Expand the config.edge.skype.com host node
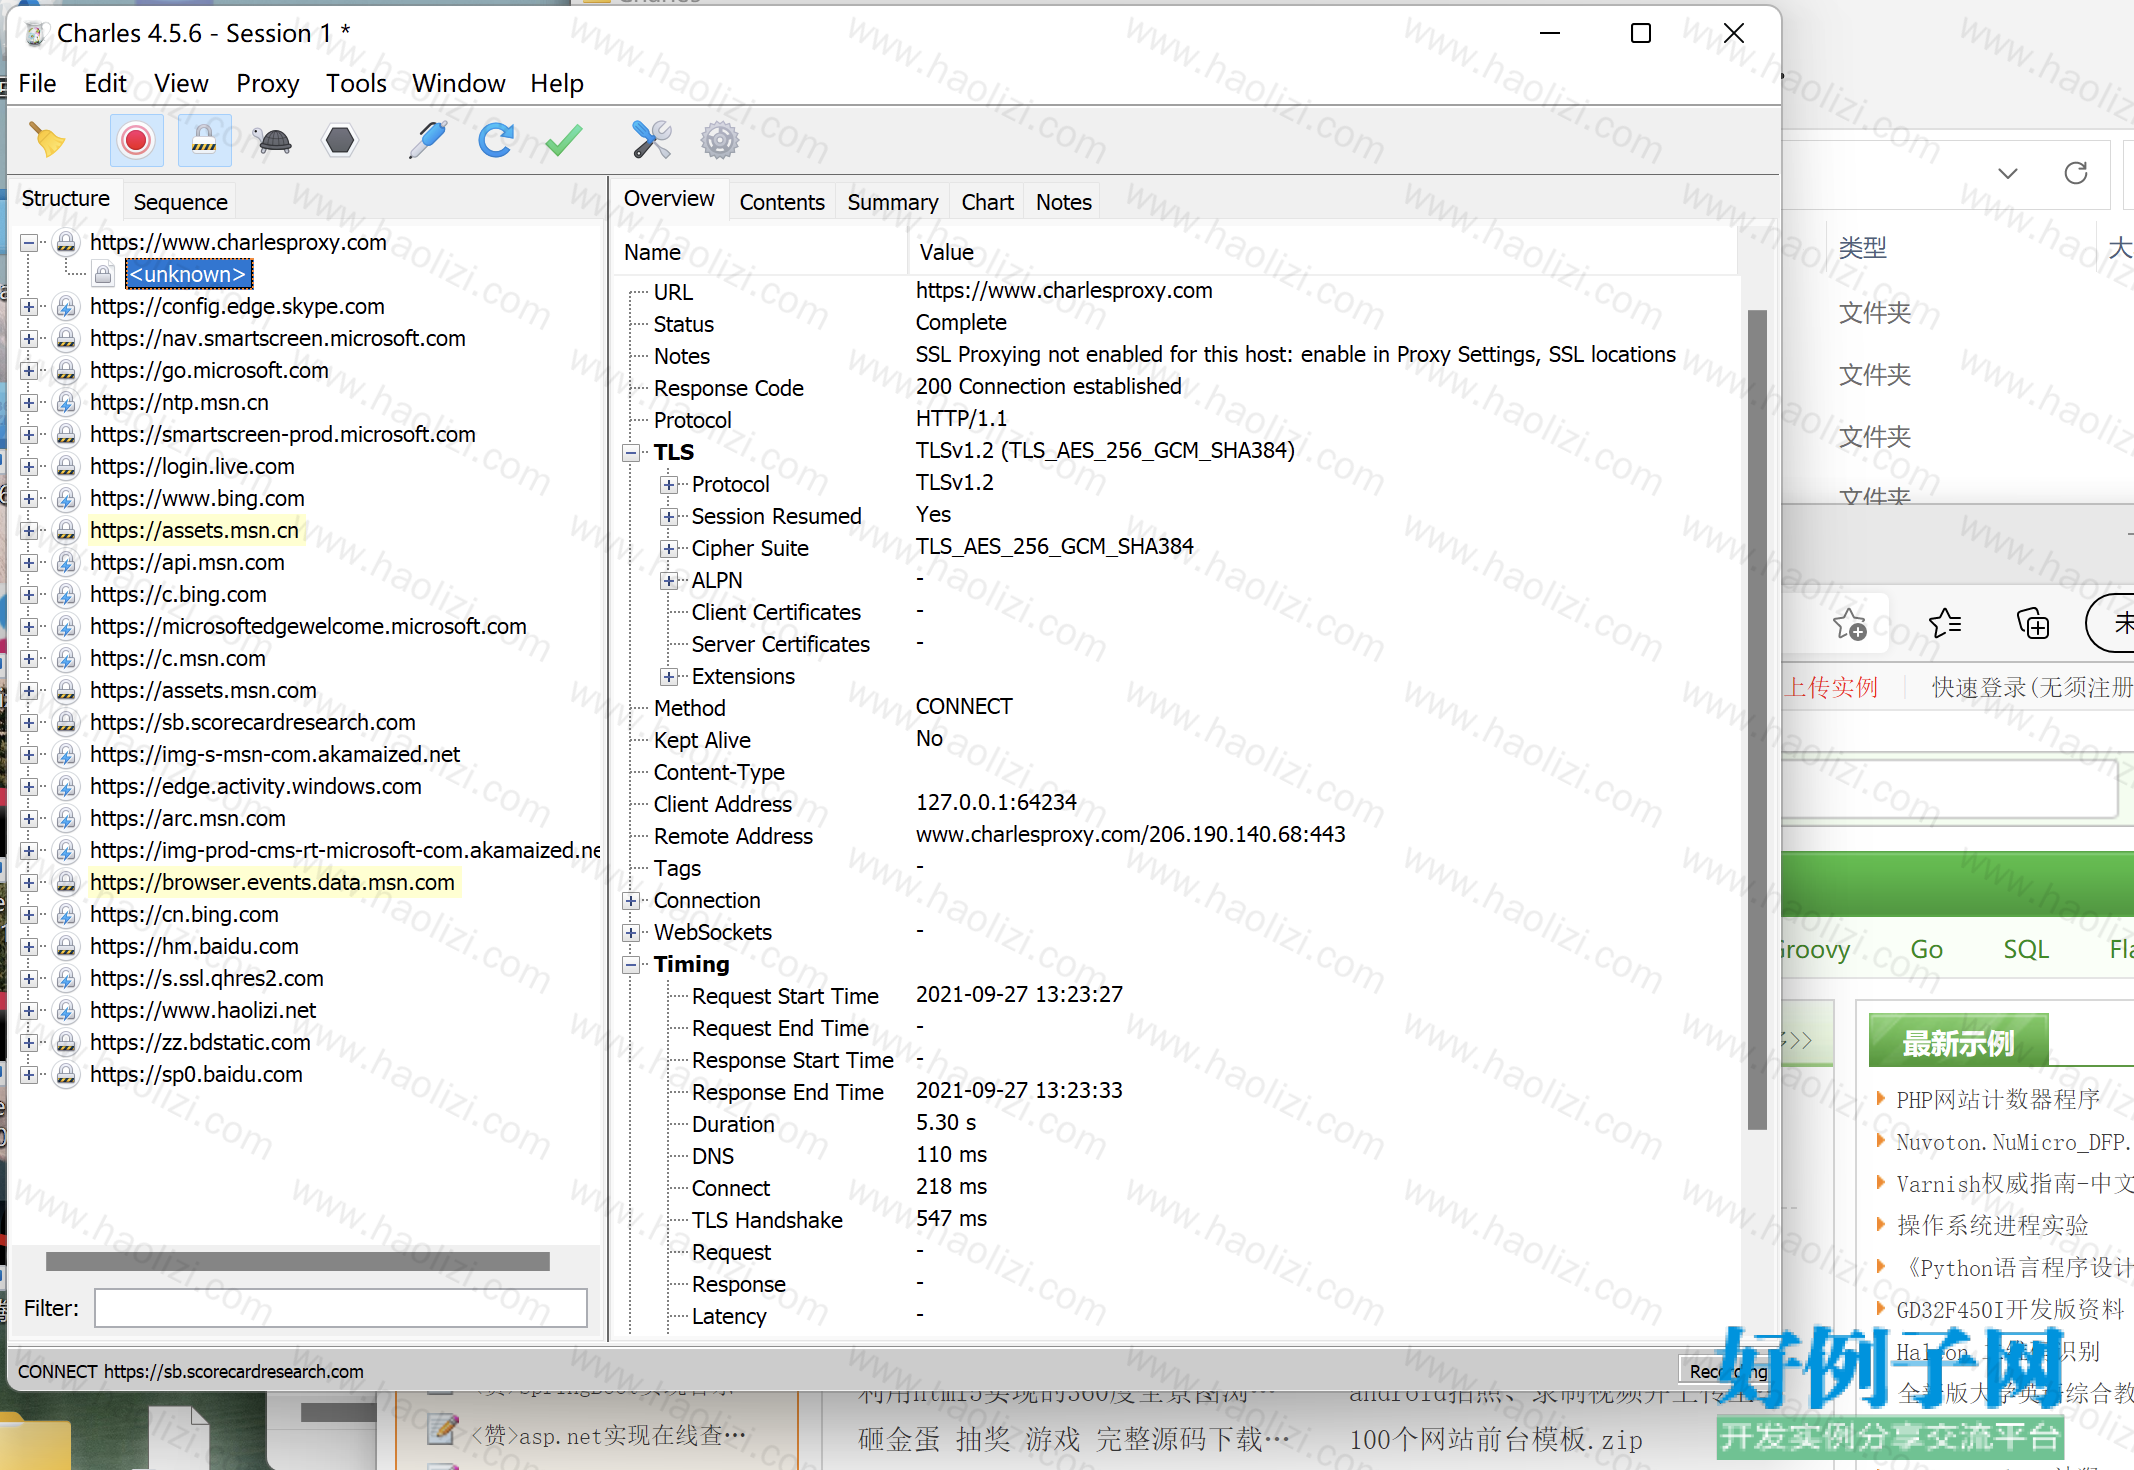The height and width of the screenshot is (1470, 2134). pos(29,307)
